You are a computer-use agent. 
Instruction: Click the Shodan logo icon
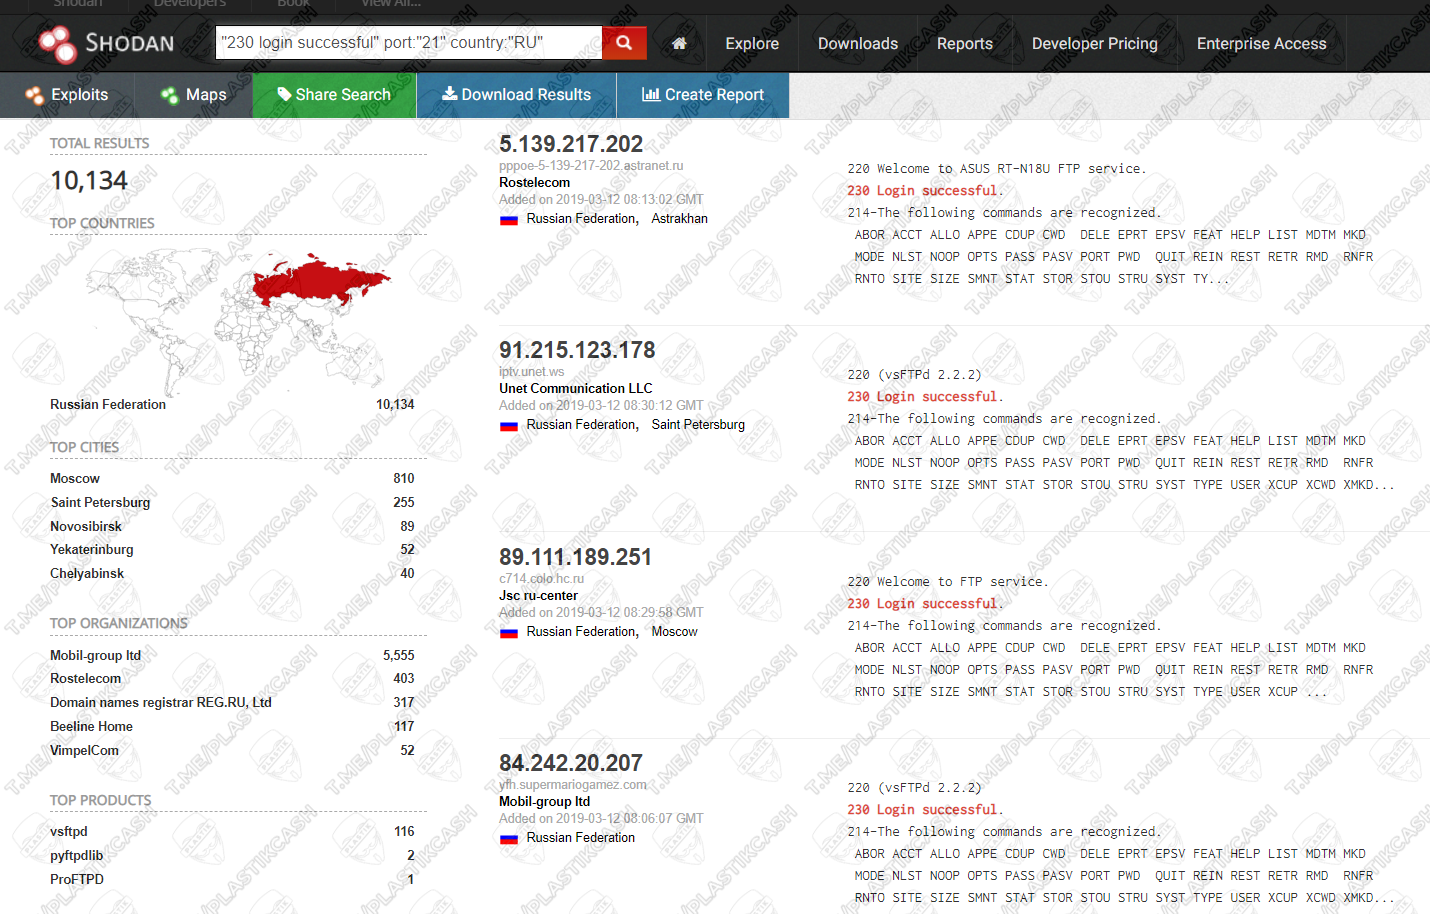57,43
